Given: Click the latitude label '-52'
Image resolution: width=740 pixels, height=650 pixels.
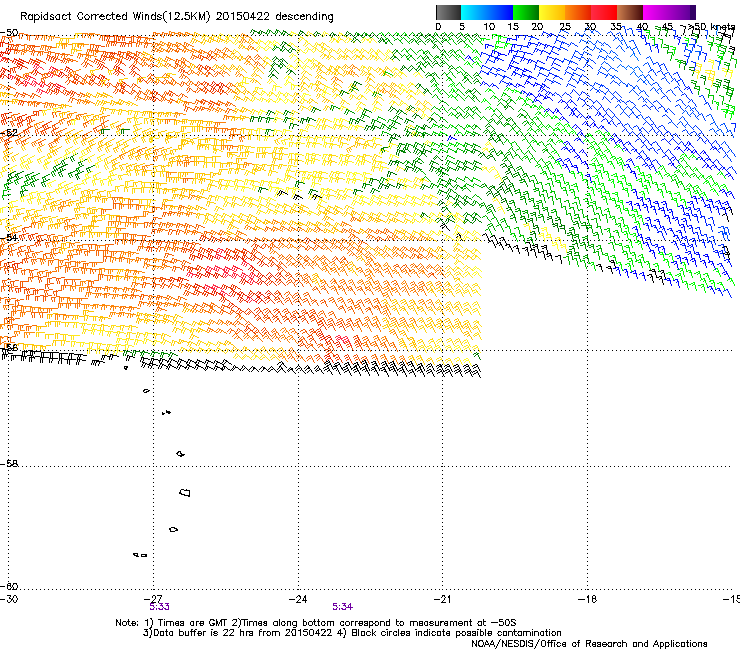Looking at the screenshot, I should [x=9, y=133].
